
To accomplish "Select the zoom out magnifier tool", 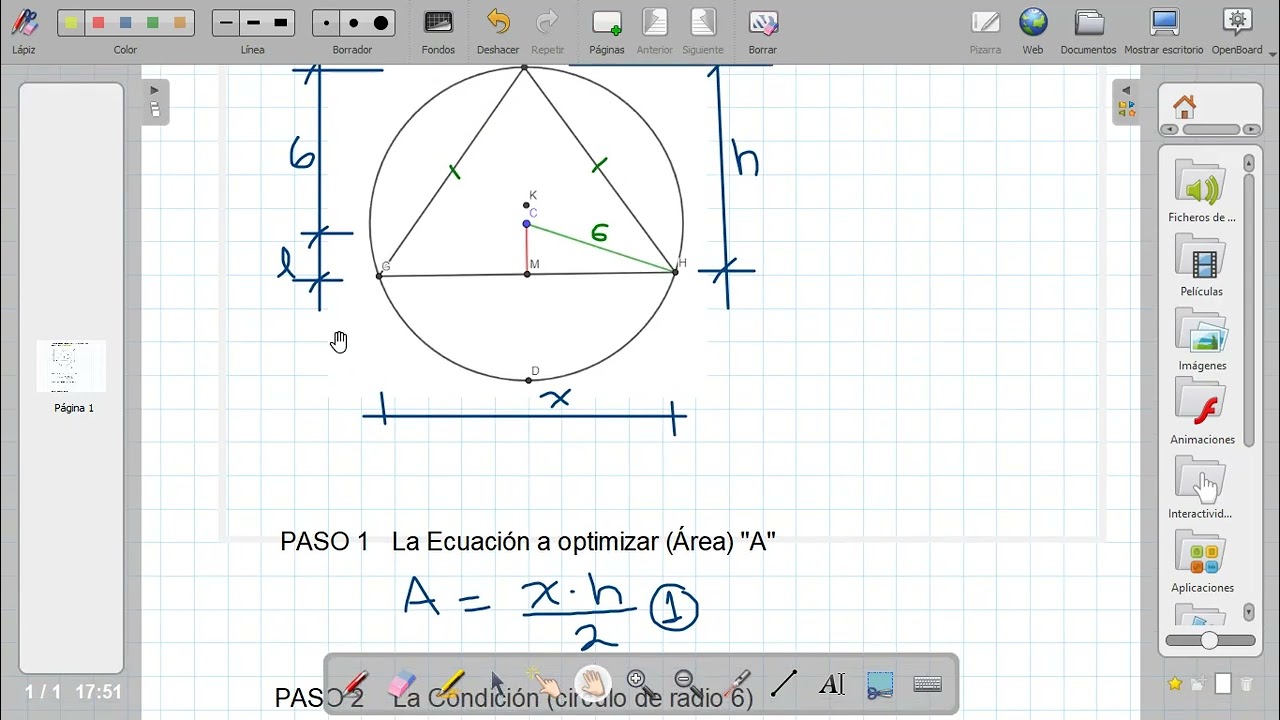I will pyautogui.click(x=688, y=684).
